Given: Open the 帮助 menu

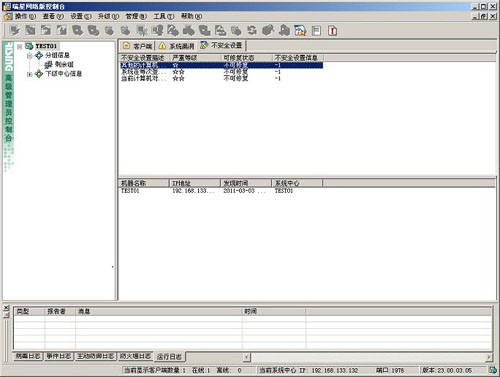Looking at the screenshot, I should click(191, 16).
